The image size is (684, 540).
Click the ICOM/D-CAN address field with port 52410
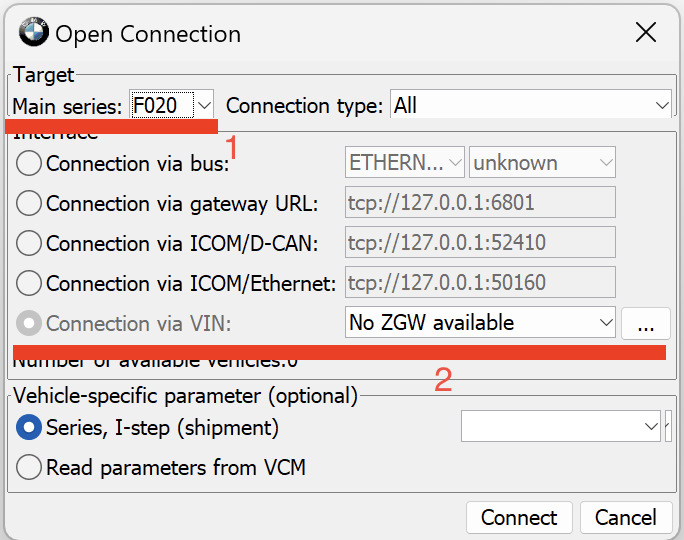click(x=480, y=243)
